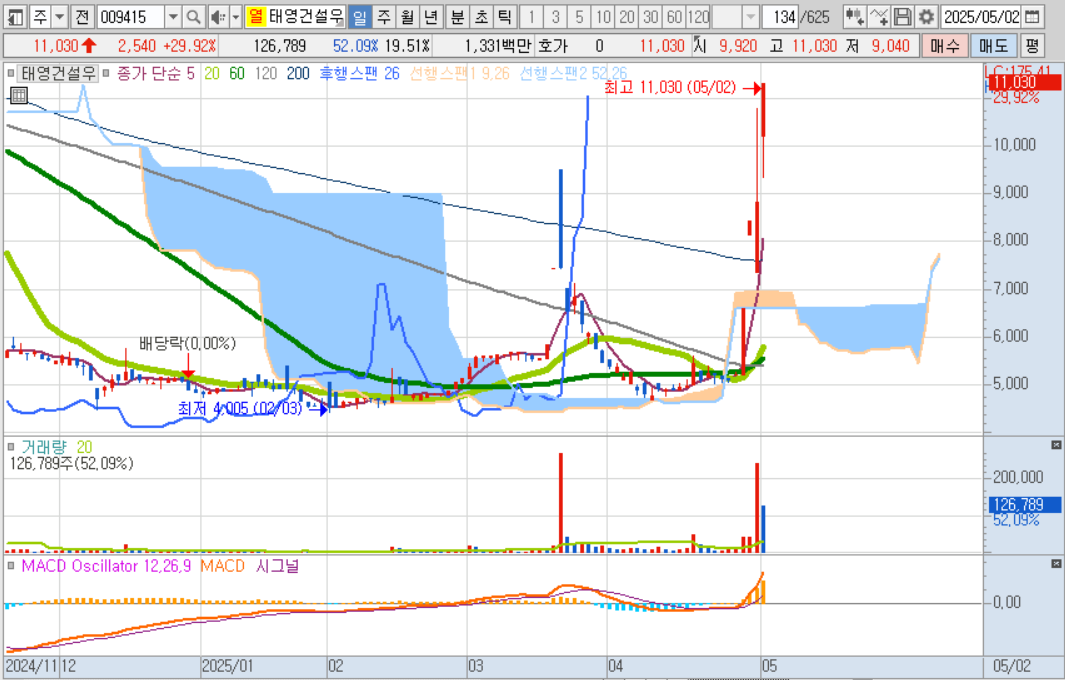Click the 평 button
The height and width of the screenshot is (680, 1065).
pyautogui.click(x=1032, y=46)
